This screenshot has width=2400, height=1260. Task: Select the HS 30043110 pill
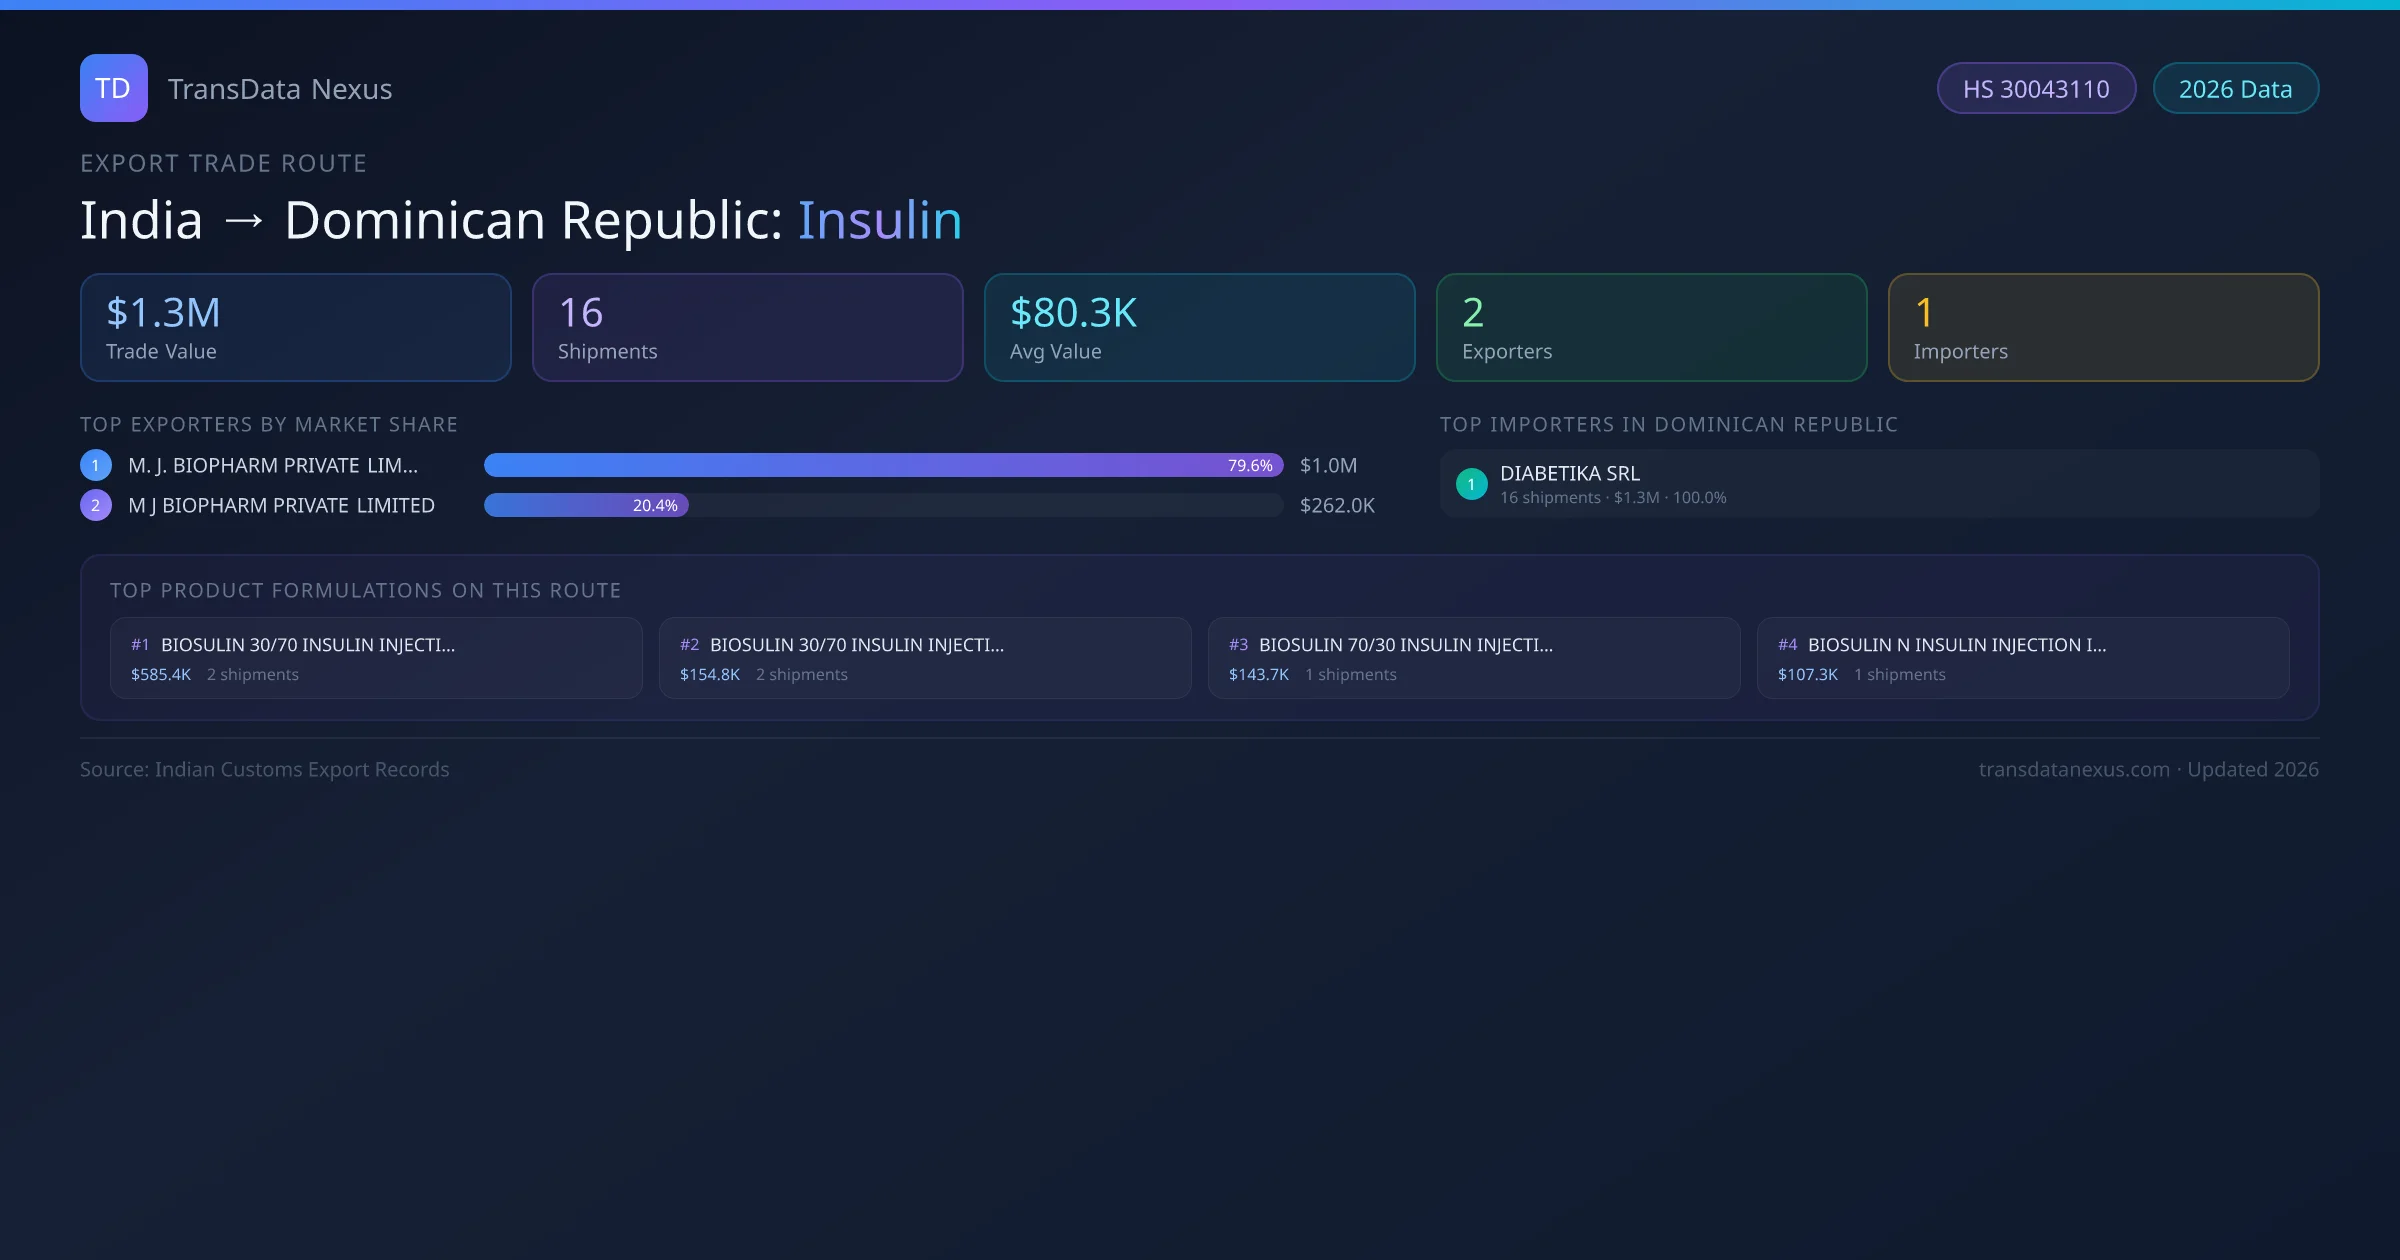click(x=2036, y=89)
